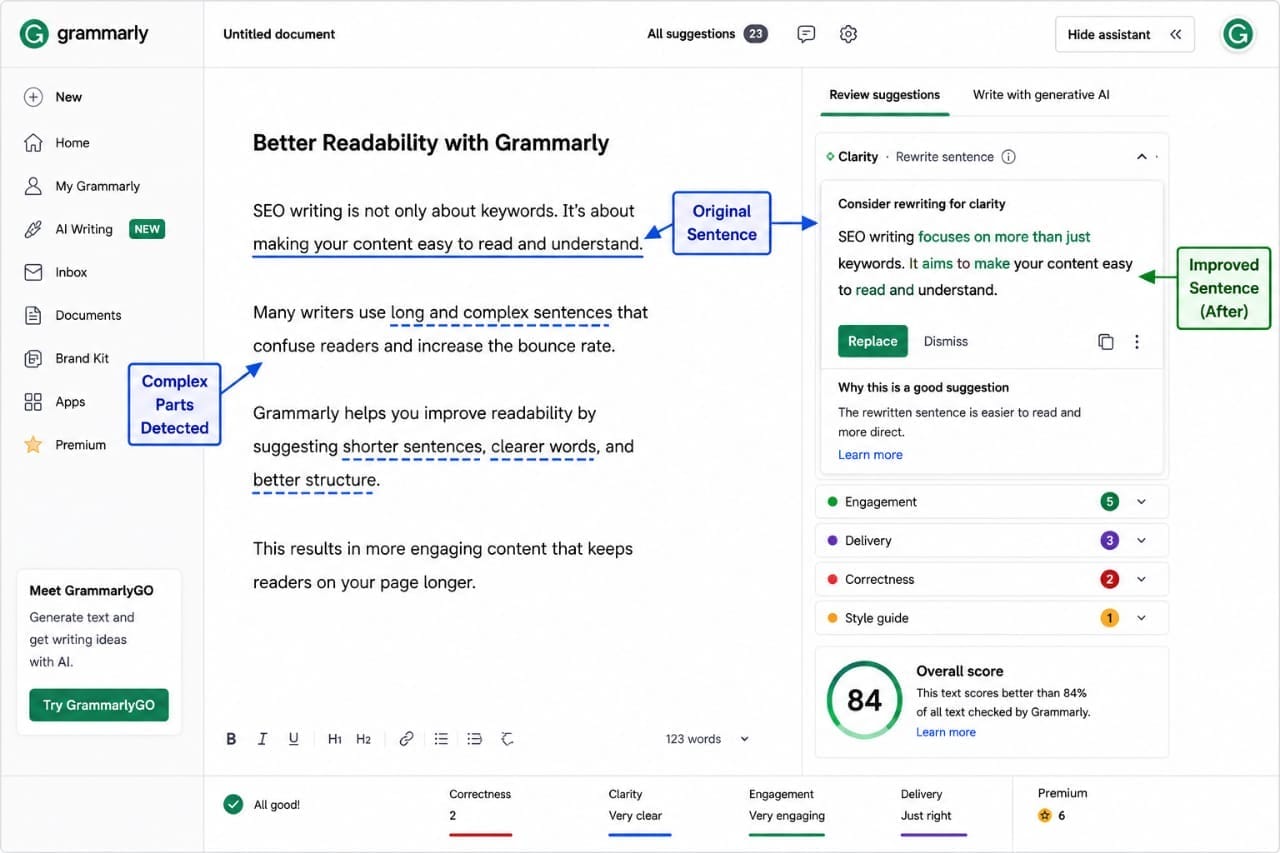This screenshot has height=853, width=1280.
Task: Expand the Correctness suggestions row
Action: coord(992,579)
